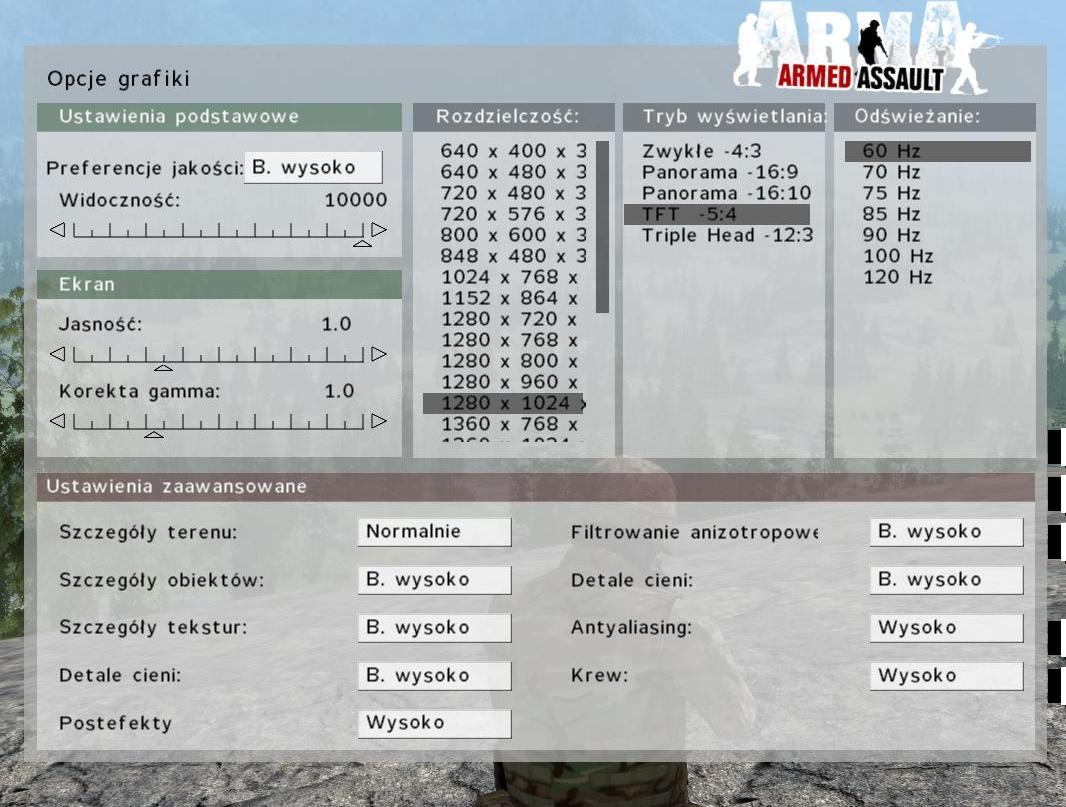The image size is (1066, 807).
Task: Select 1024 x 768 resolution entry
Action: pyautogui.click(x=509, y=277)
